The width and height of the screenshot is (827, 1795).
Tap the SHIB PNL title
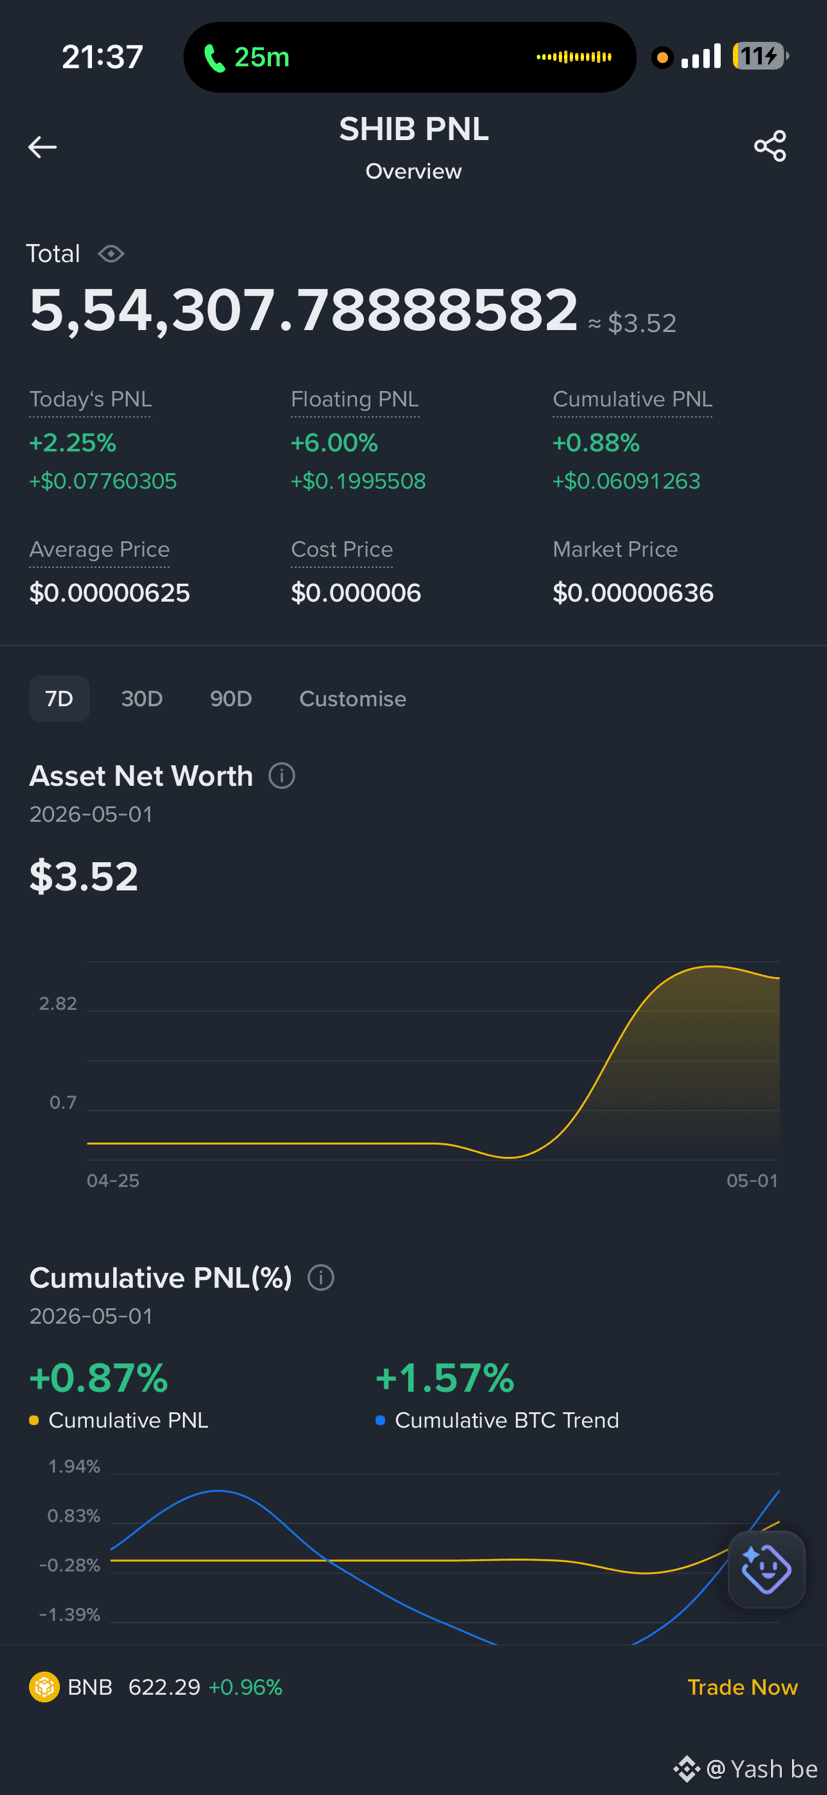coord(414,129)
